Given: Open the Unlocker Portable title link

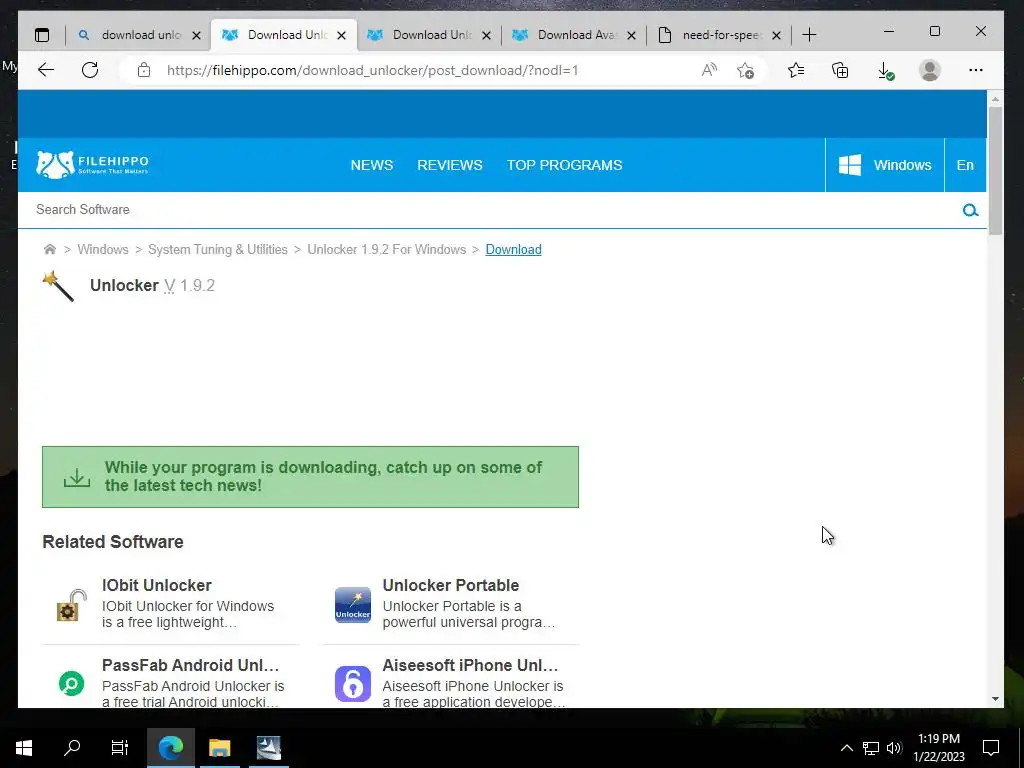Looking at the screenshot, I should point(451,585).
